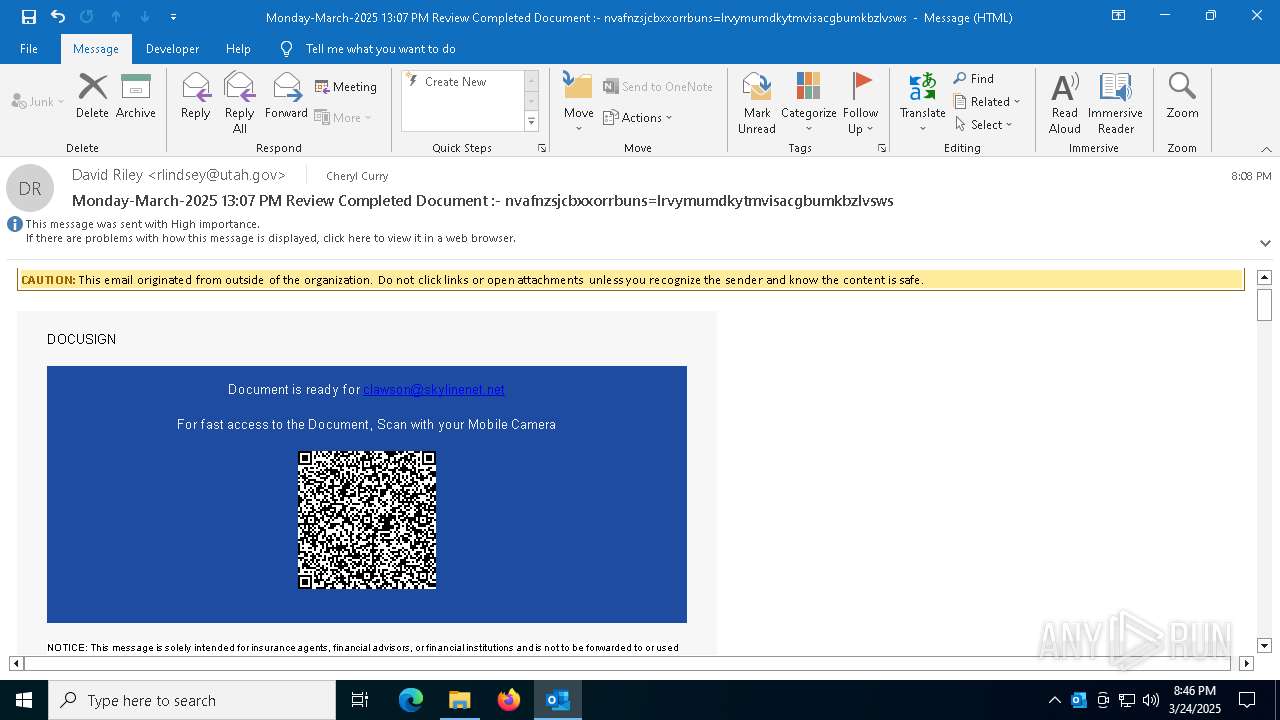Click Tell me what you want to do
Screen dimensions: 1280x720
(380, 49)
